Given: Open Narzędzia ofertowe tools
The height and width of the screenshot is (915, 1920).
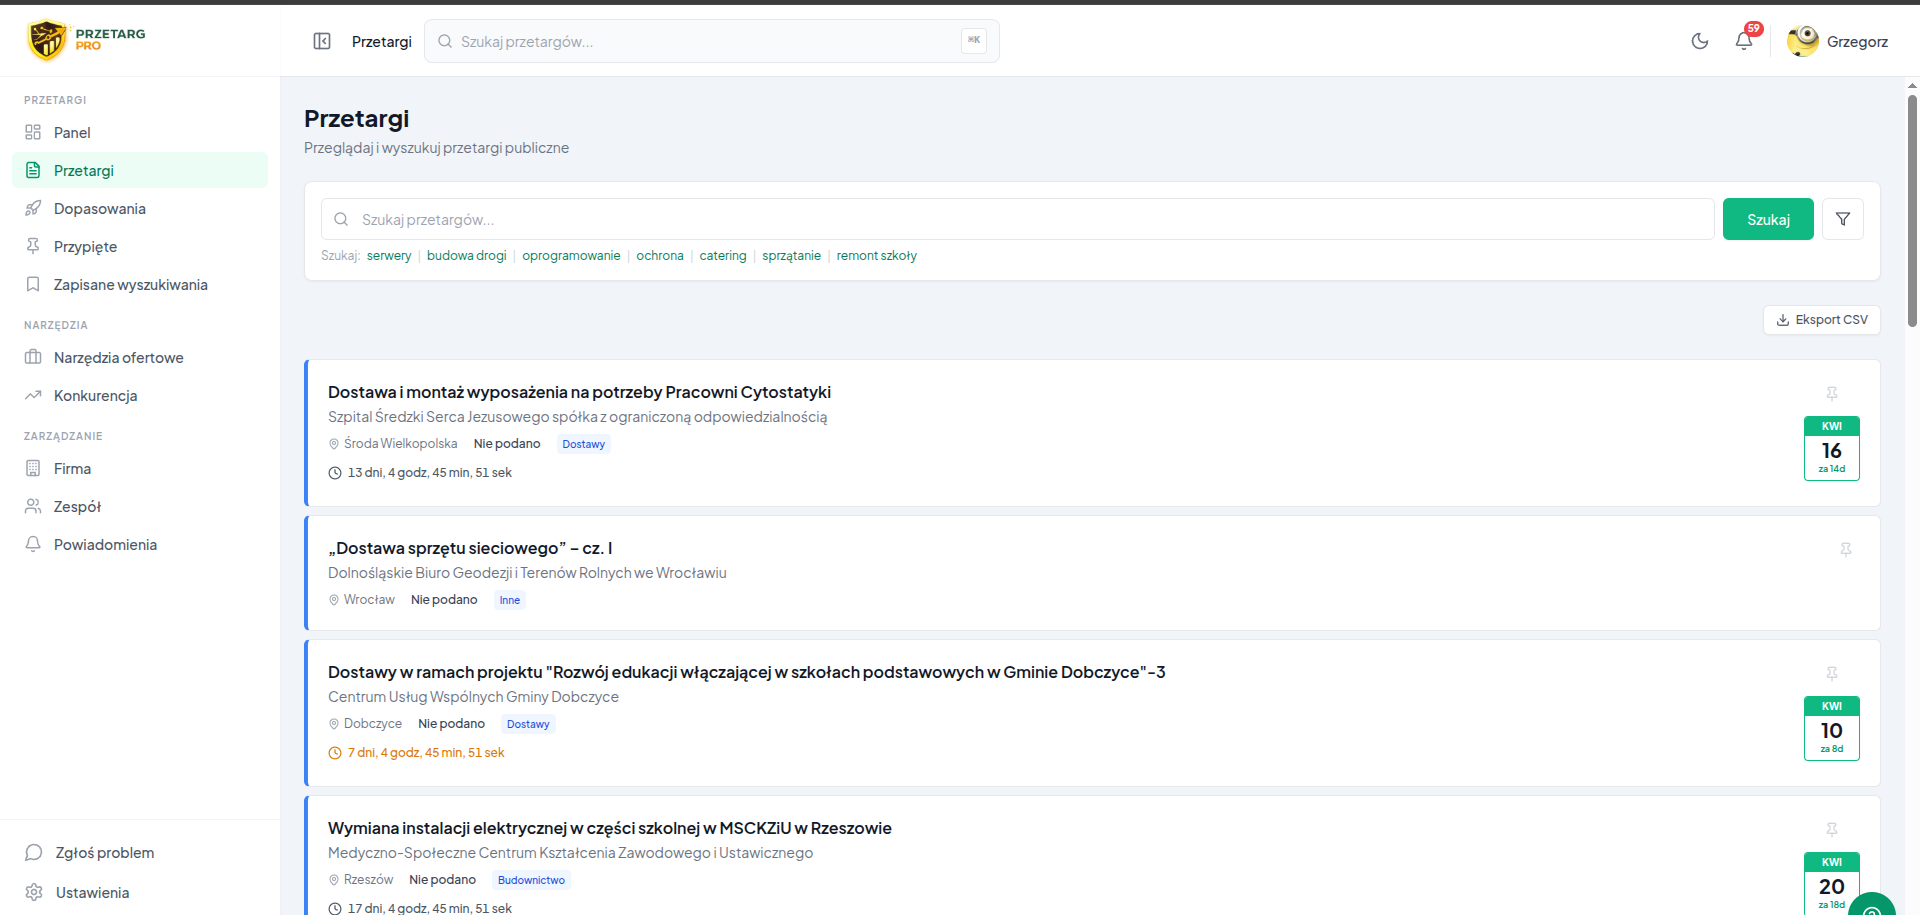Looking at the screenshot, I should (x=140, y=357).
